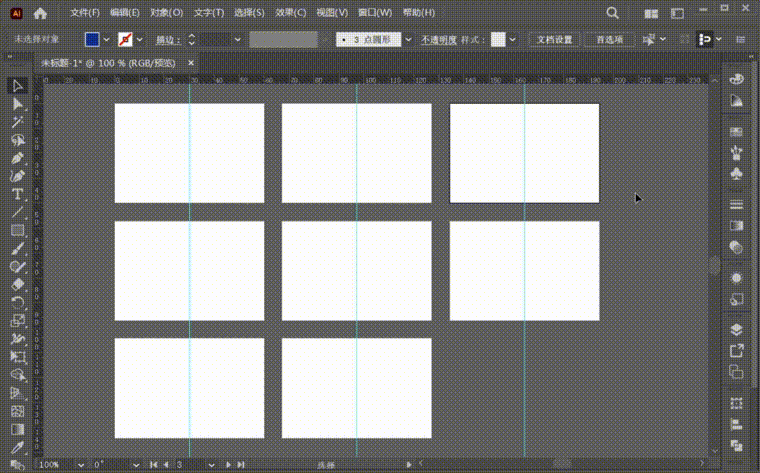Click the stroke none swatch
The height and width of the screenshot is (473, 760).
coord(125,39)
